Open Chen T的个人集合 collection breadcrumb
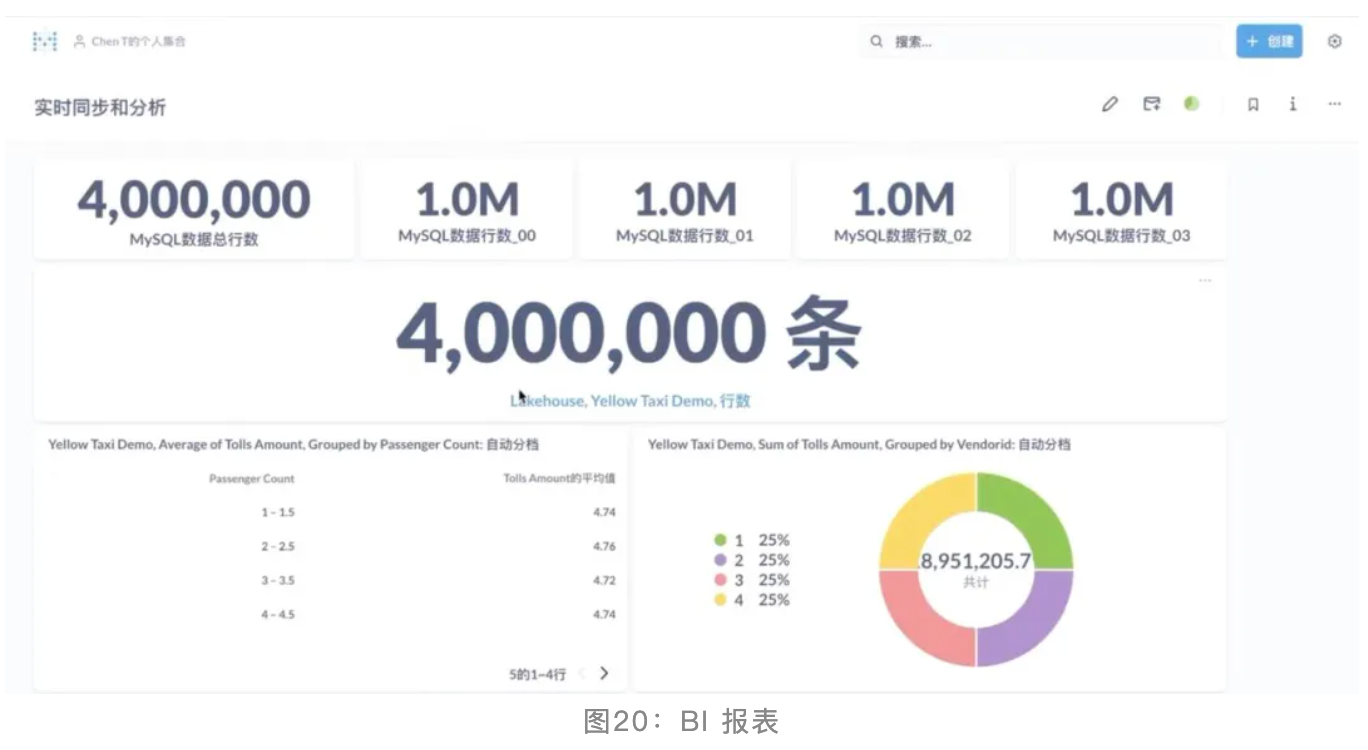 138,42
